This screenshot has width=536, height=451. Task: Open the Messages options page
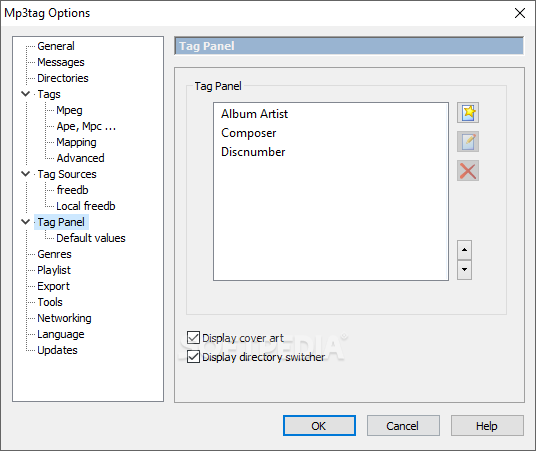point(61,62)
